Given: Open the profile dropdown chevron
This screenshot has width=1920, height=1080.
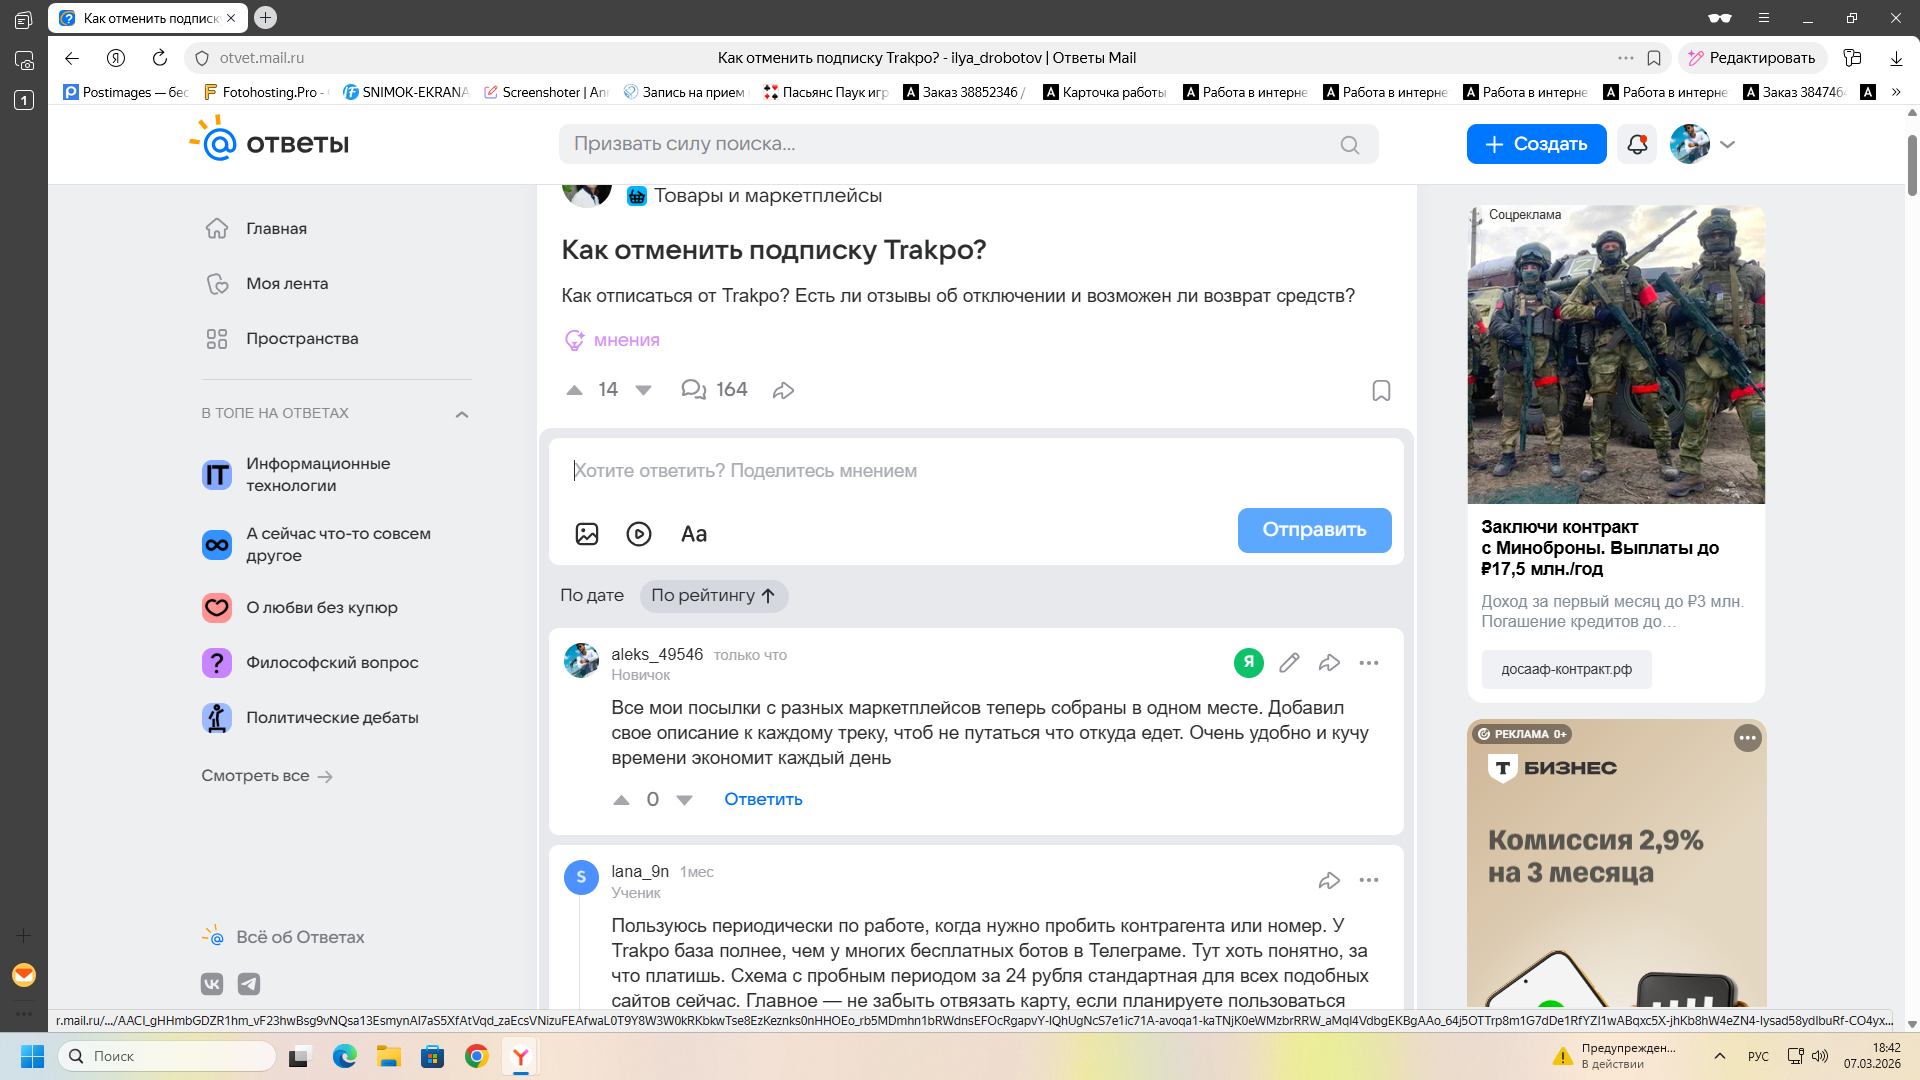Looking at the screenshot, I should 1727,144.
